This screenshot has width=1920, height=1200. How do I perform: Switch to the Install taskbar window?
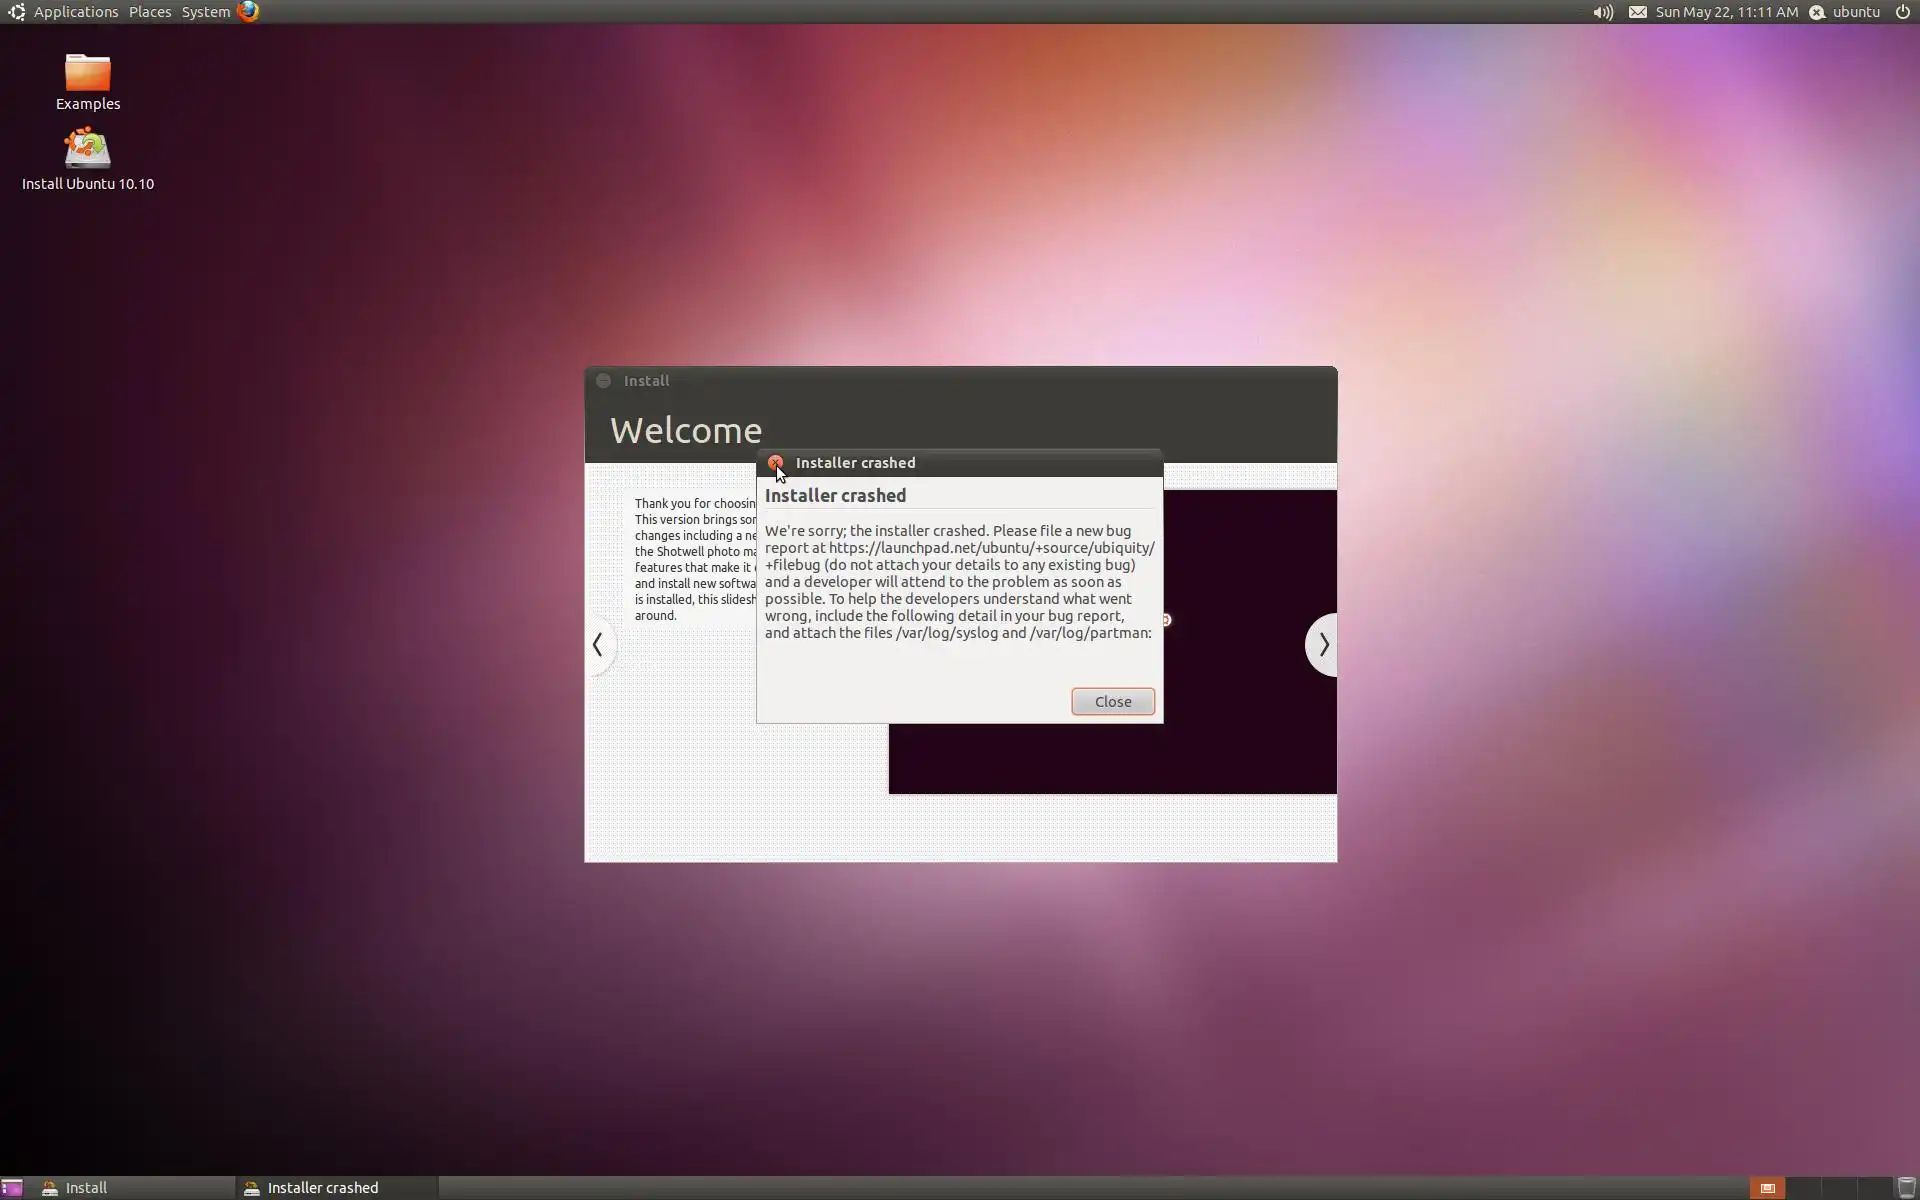click(86, 1187)
